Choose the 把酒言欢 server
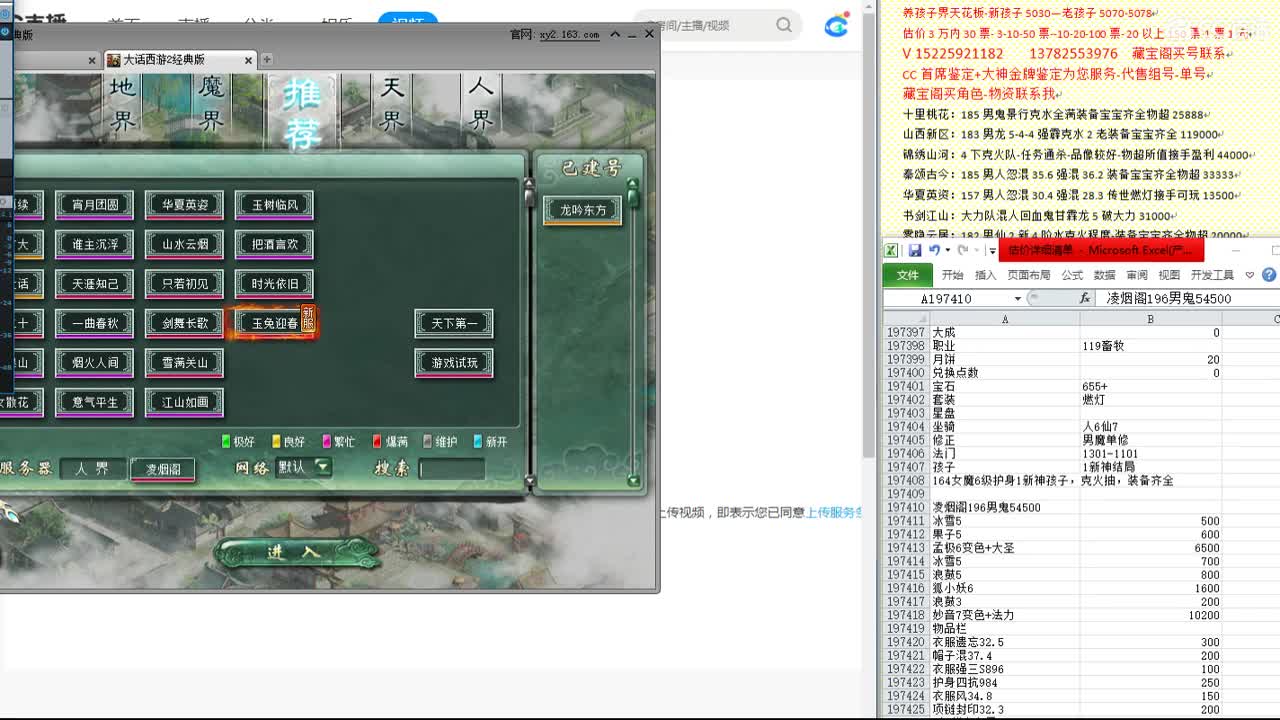Screen dimensions: 1280x720 point(275,244)
